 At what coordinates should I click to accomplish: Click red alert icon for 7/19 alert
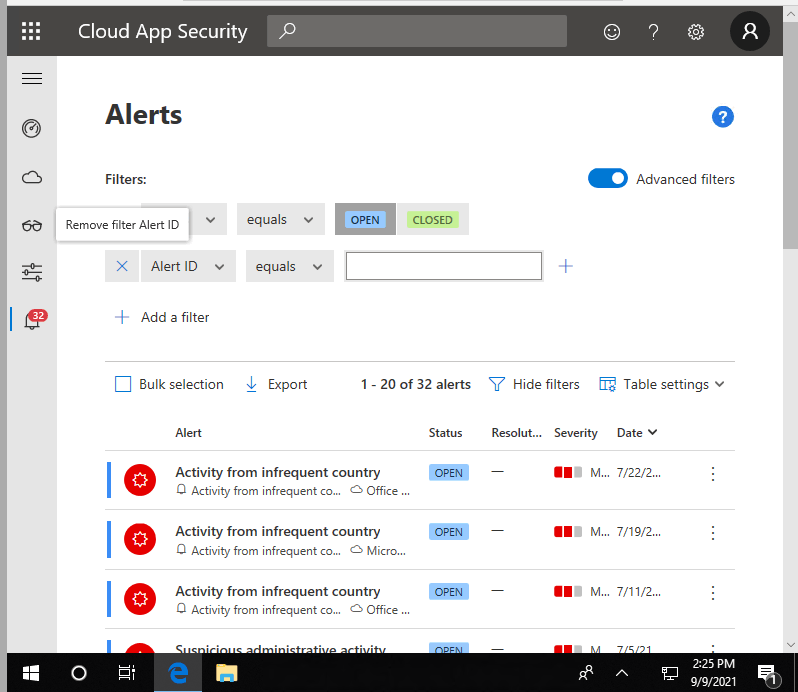140,539
